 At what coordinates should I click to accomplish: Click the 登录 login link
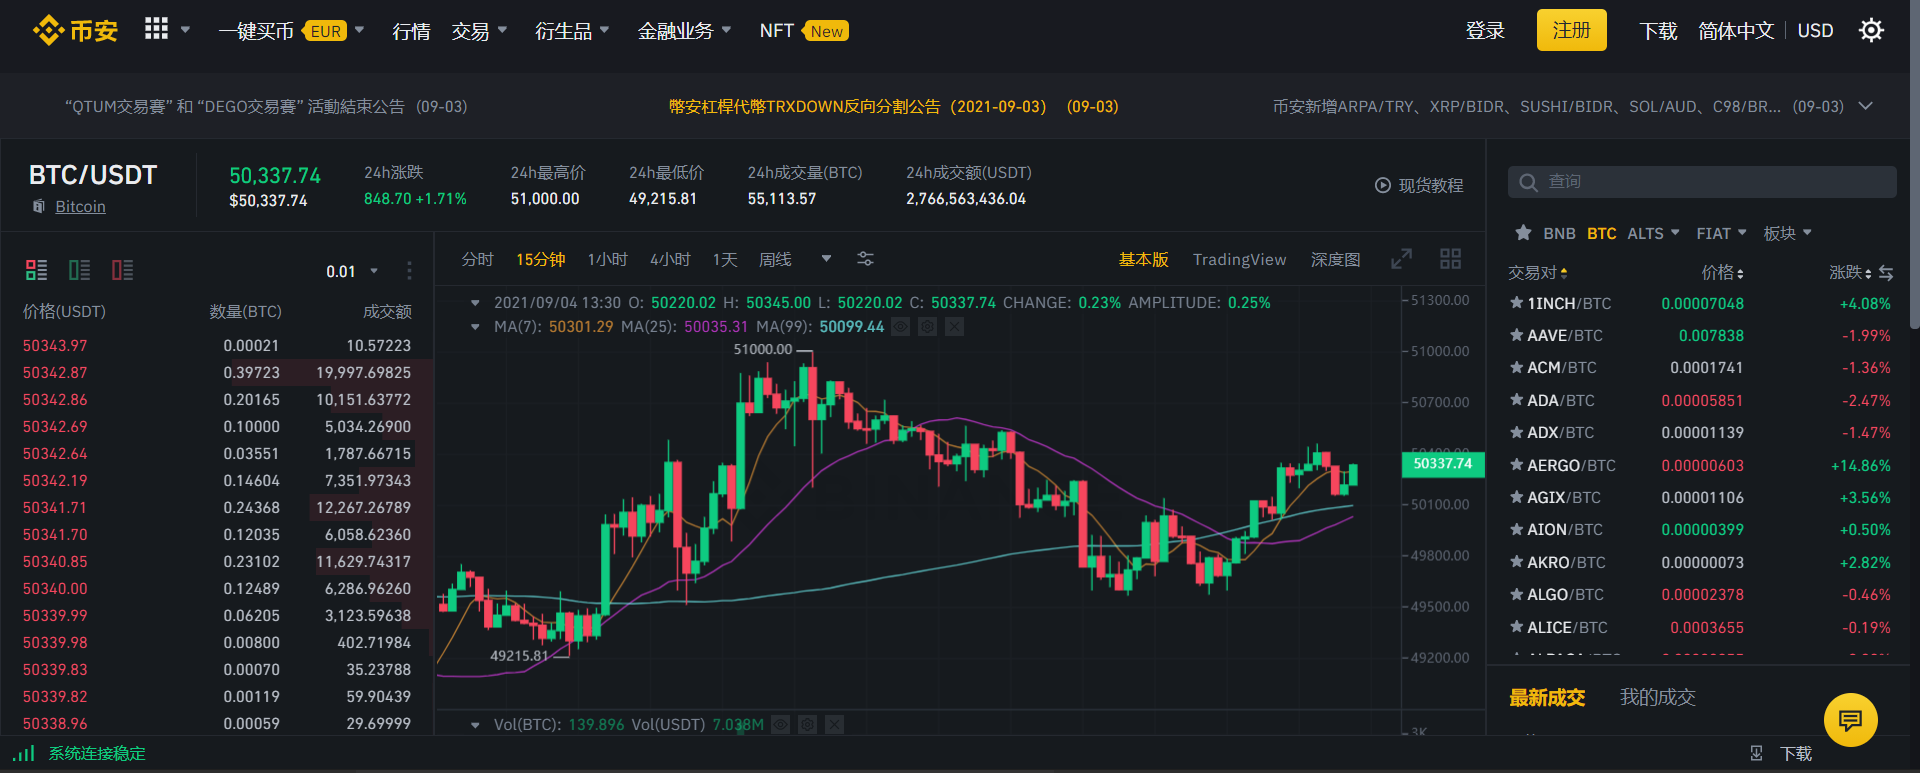(1485, 31)
